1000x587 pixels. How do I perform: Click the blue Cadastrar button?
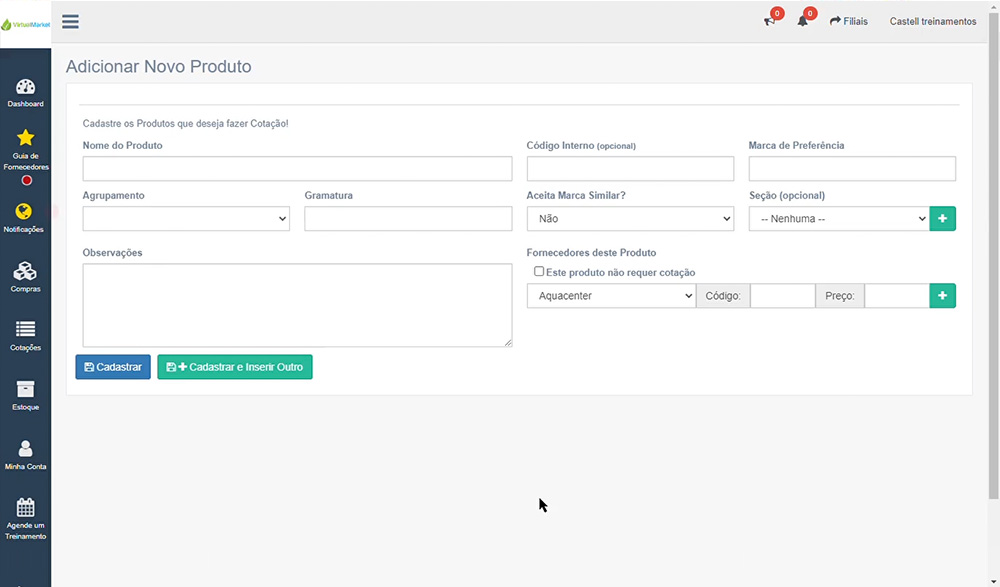(x=113, y=367)
